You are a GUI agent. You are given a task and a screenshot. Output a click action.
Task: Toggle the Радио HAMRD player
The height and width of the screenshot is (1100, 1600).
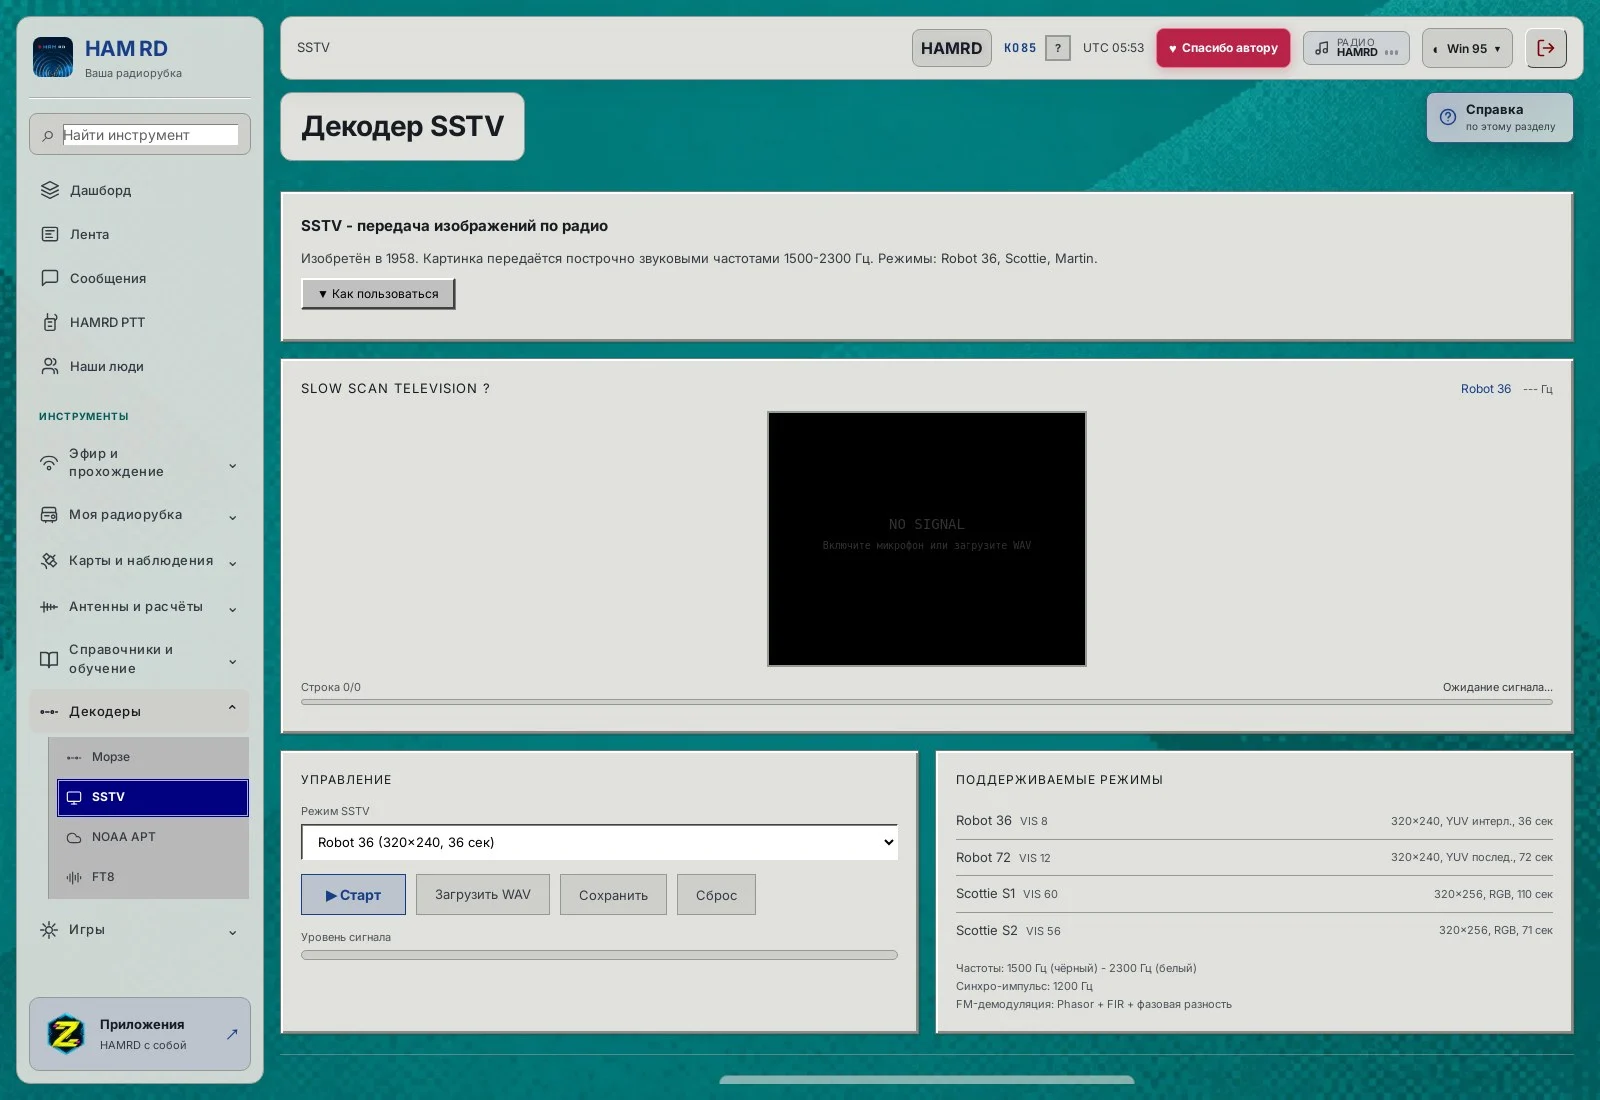click(1356, 48)
